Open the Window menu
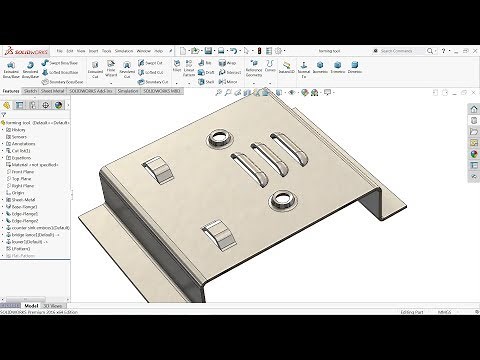 pos(144,51)
